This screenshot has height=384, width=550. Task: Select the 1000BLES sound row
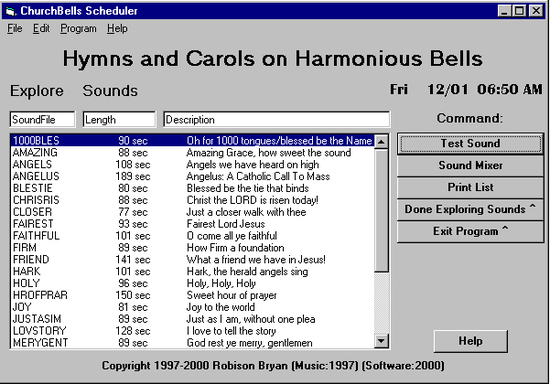192,141
